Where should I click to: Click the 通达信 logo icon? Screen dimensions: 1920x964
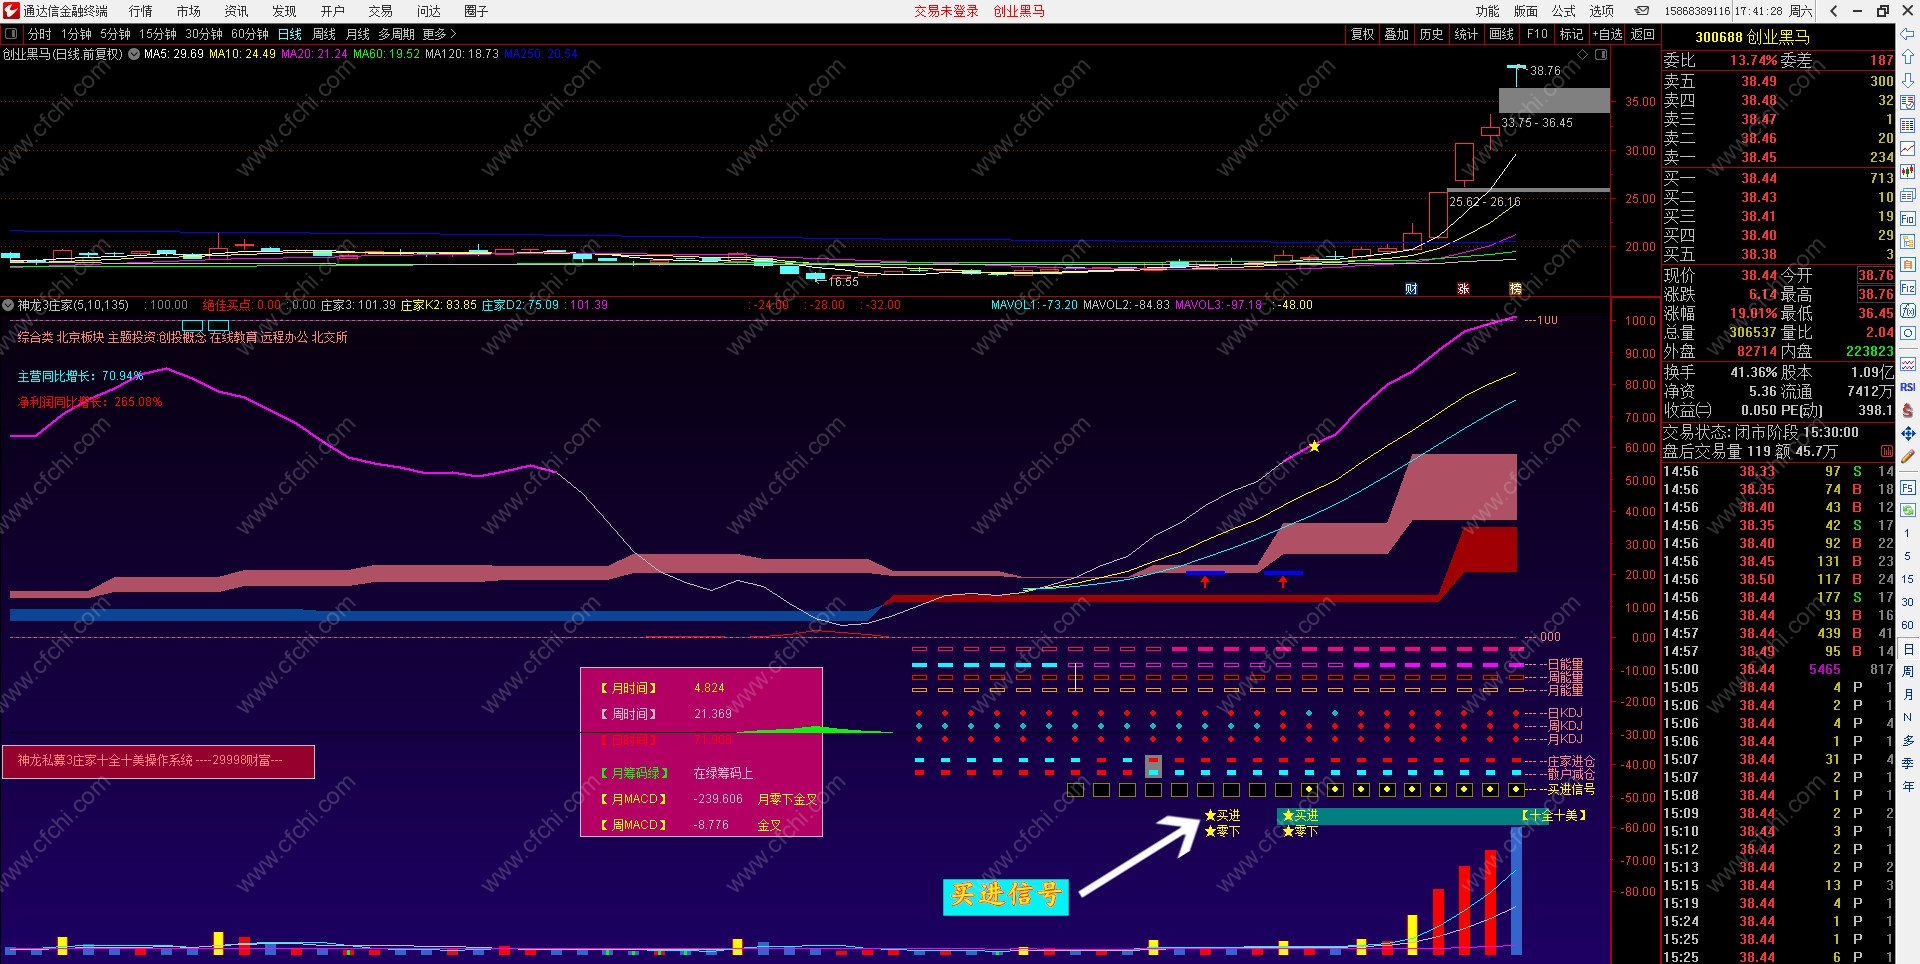(11, 11)
